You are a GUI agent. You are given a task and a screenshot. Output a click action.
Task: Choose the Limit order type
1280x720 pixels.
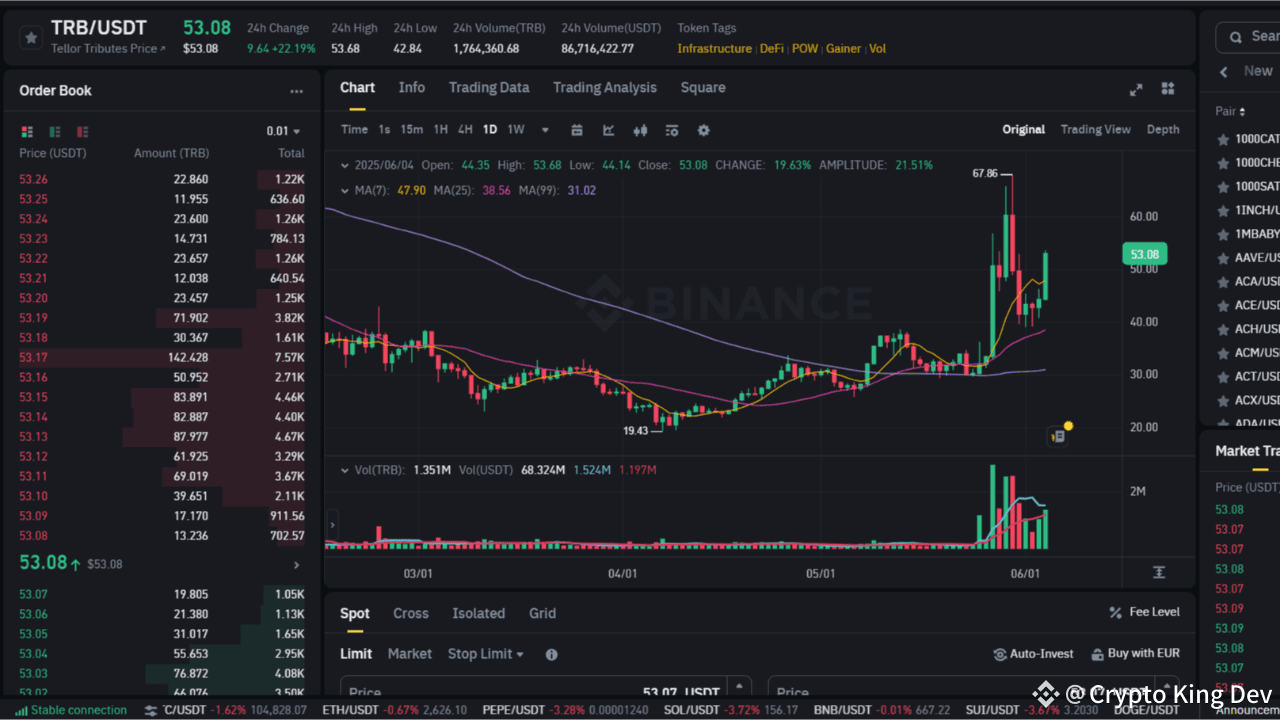point(355,654)
